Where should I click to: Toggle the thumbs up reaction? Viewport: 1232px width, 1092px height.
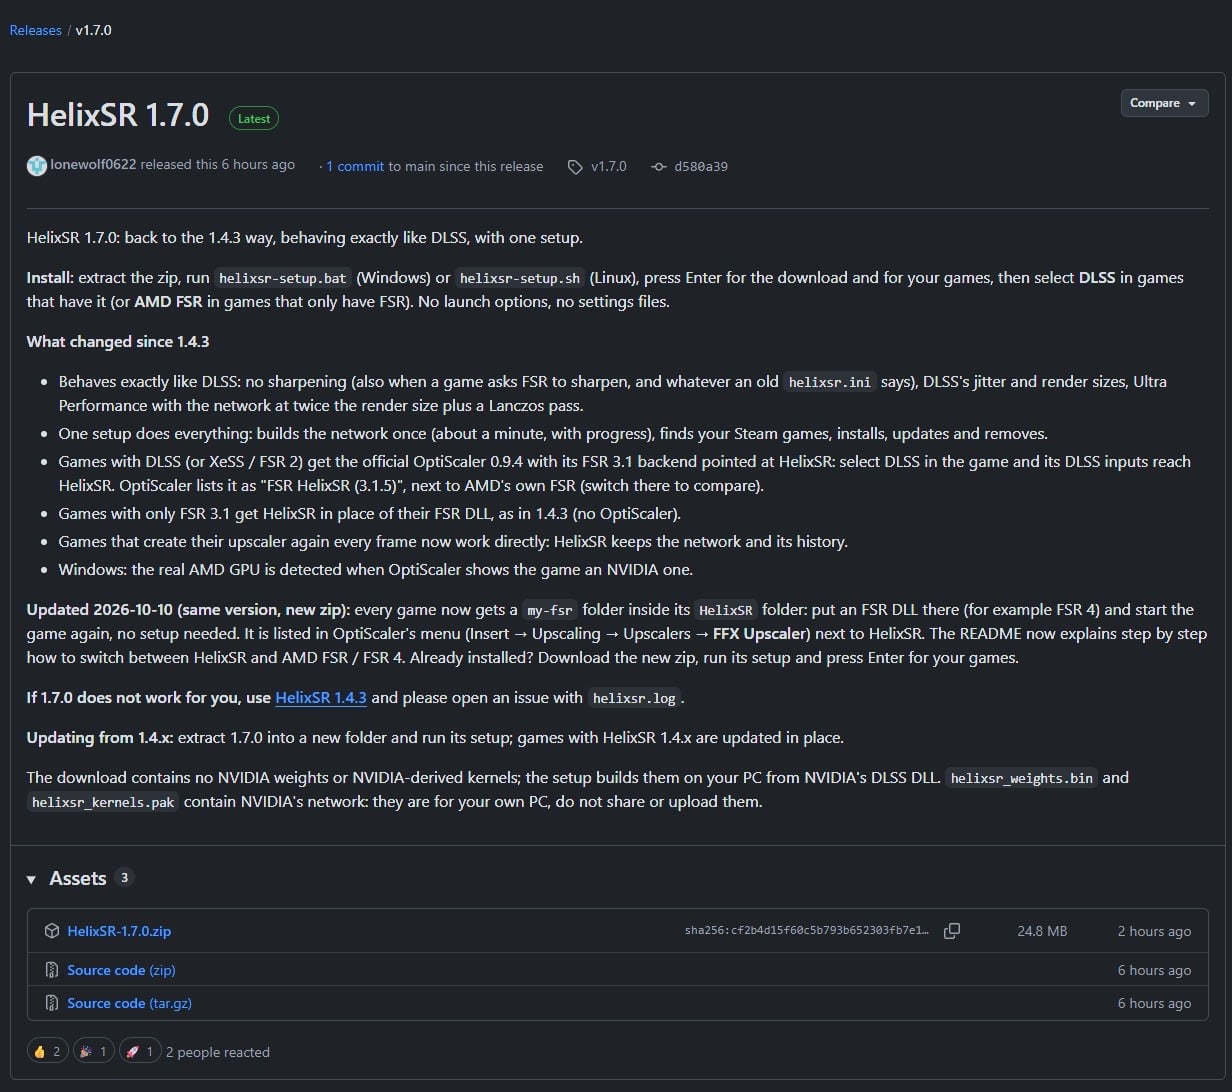coord(47,1051)
